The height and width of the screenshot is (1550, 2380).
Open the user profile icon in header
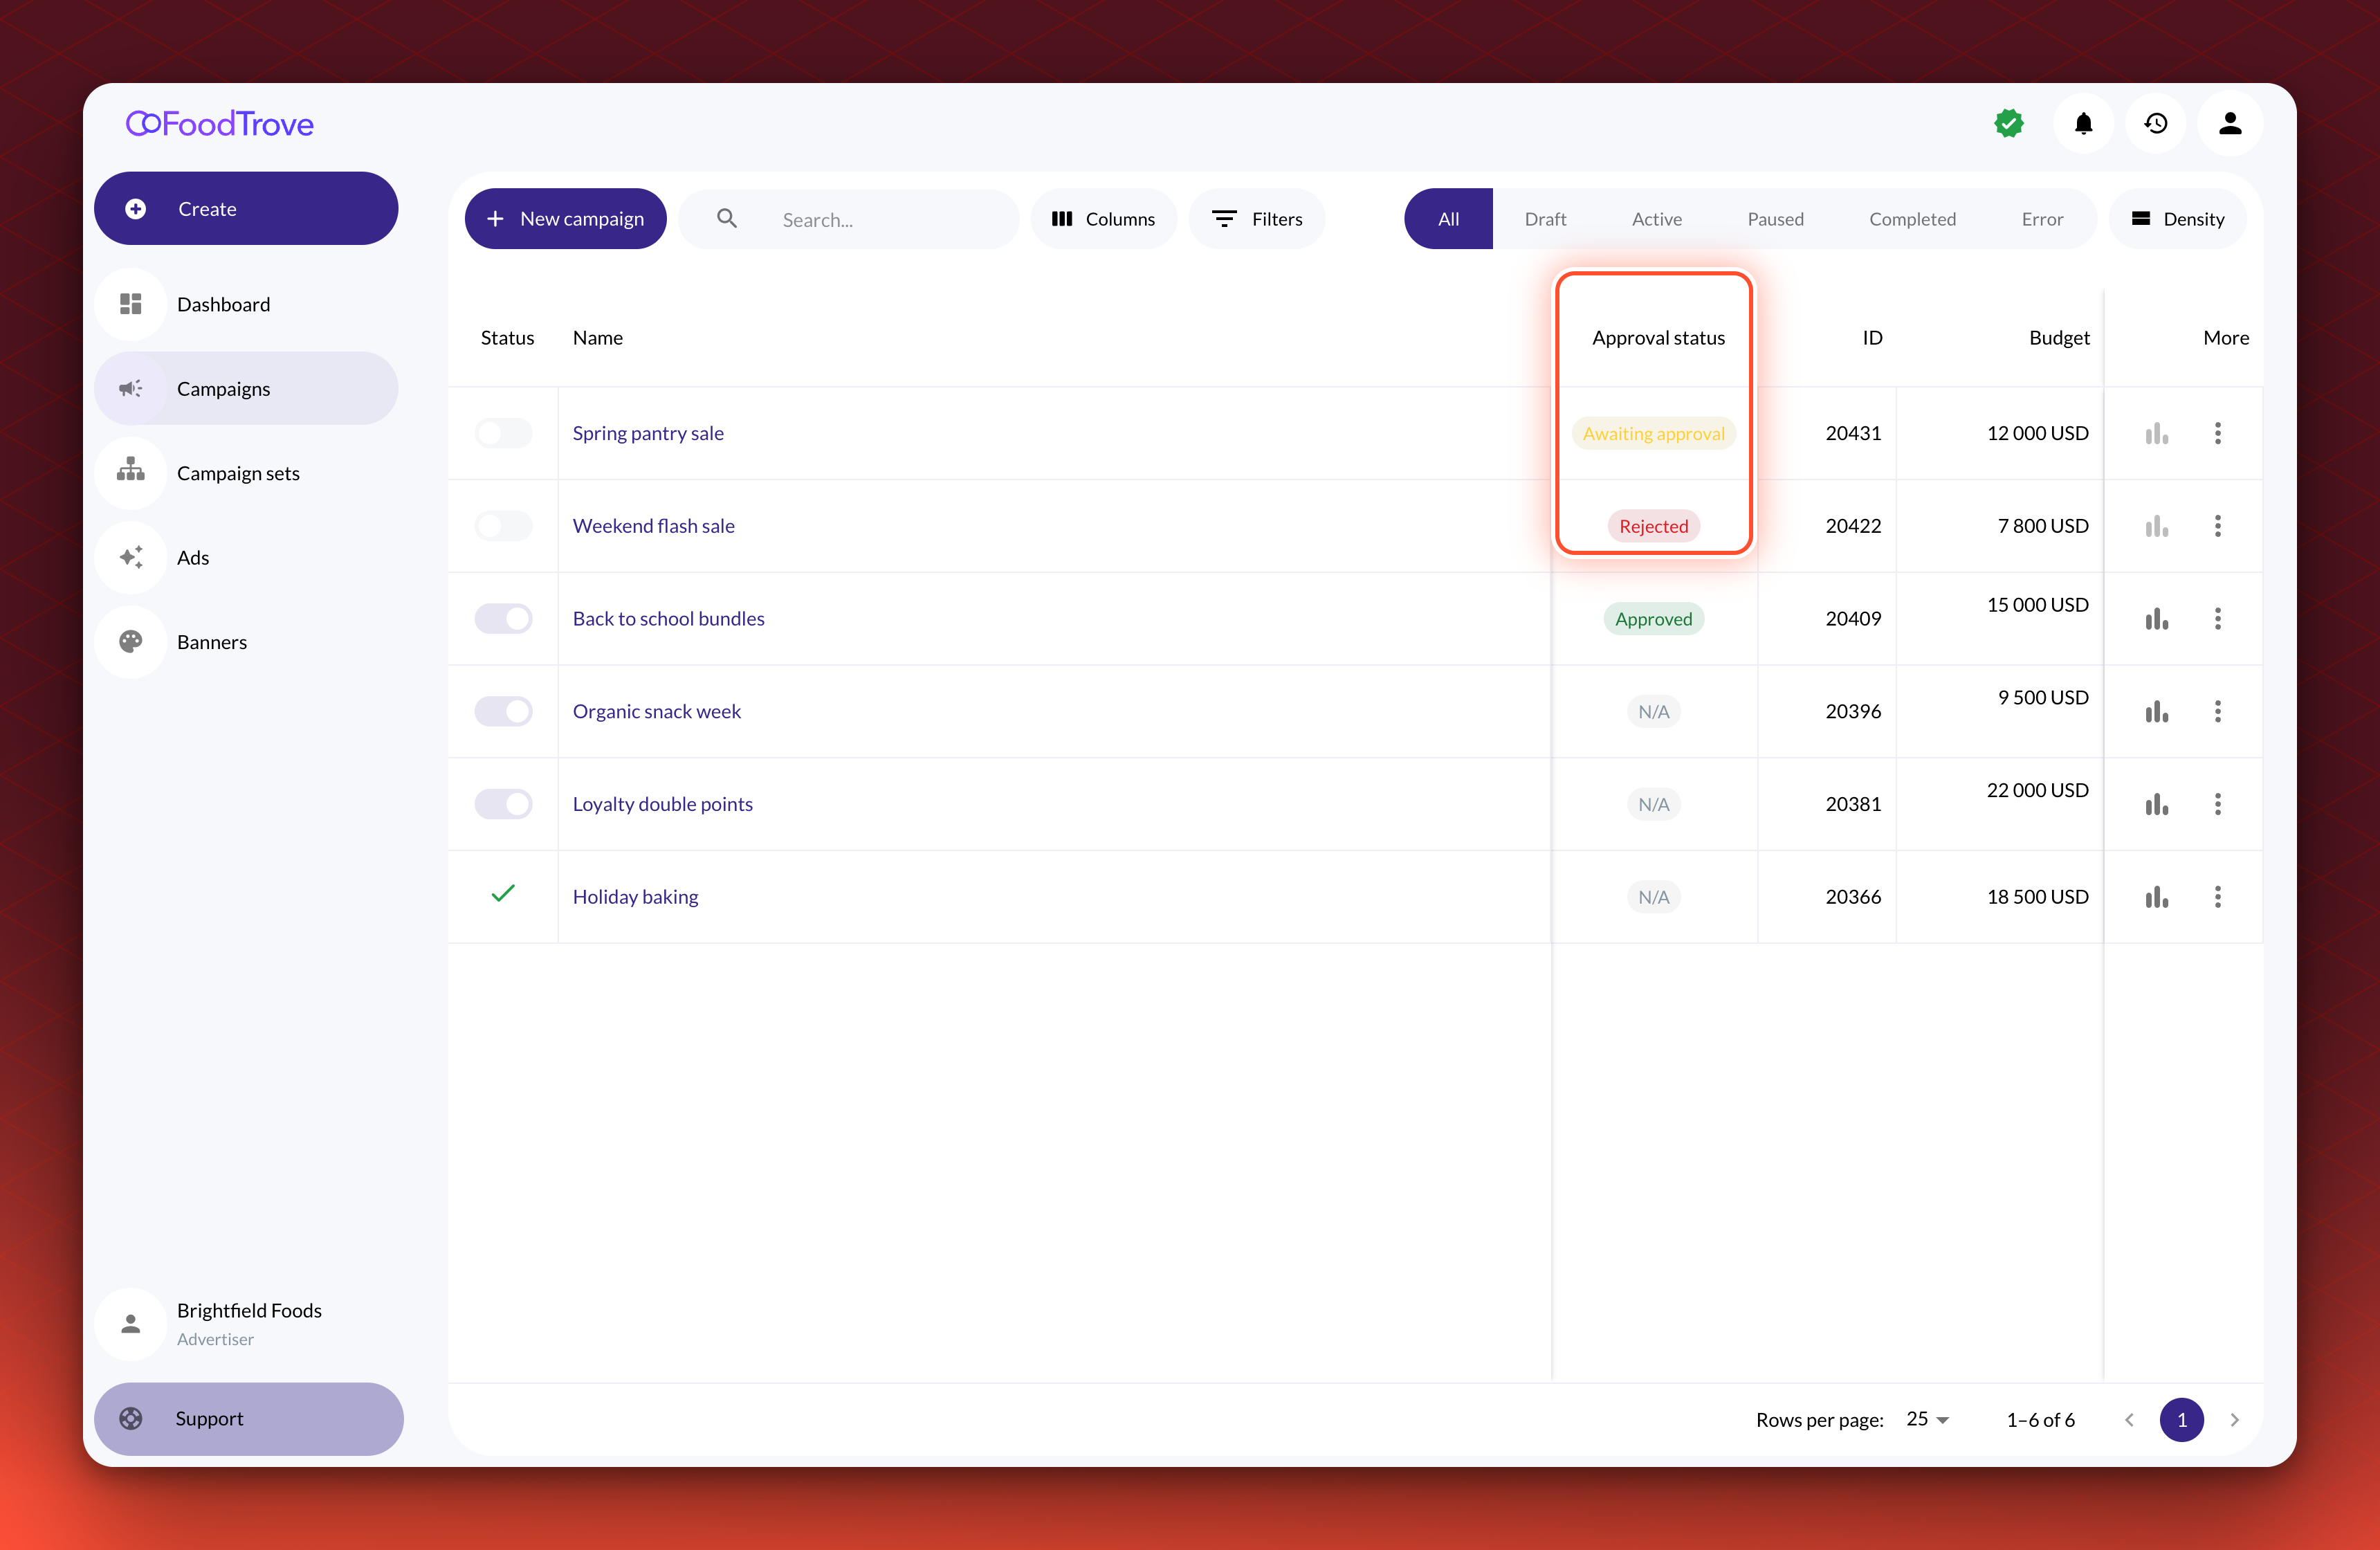click(2229, 123)
